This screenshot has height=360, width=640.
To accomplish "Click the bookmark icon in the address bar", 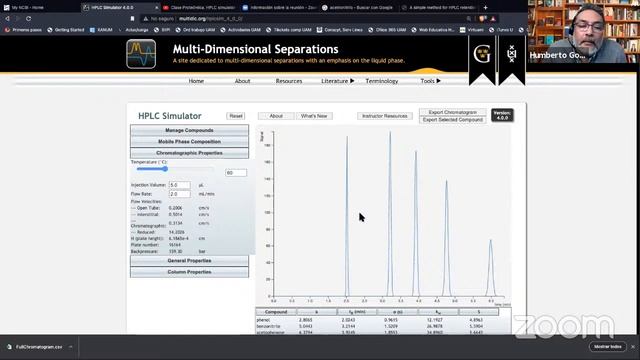I will [x=132, y=18].
